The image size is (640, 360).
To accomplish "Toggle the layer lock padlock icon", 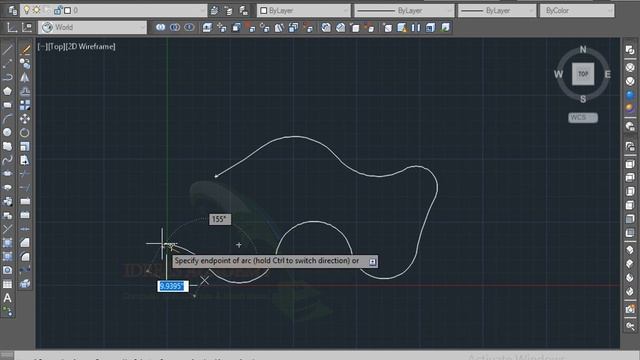I will (58, 10).
